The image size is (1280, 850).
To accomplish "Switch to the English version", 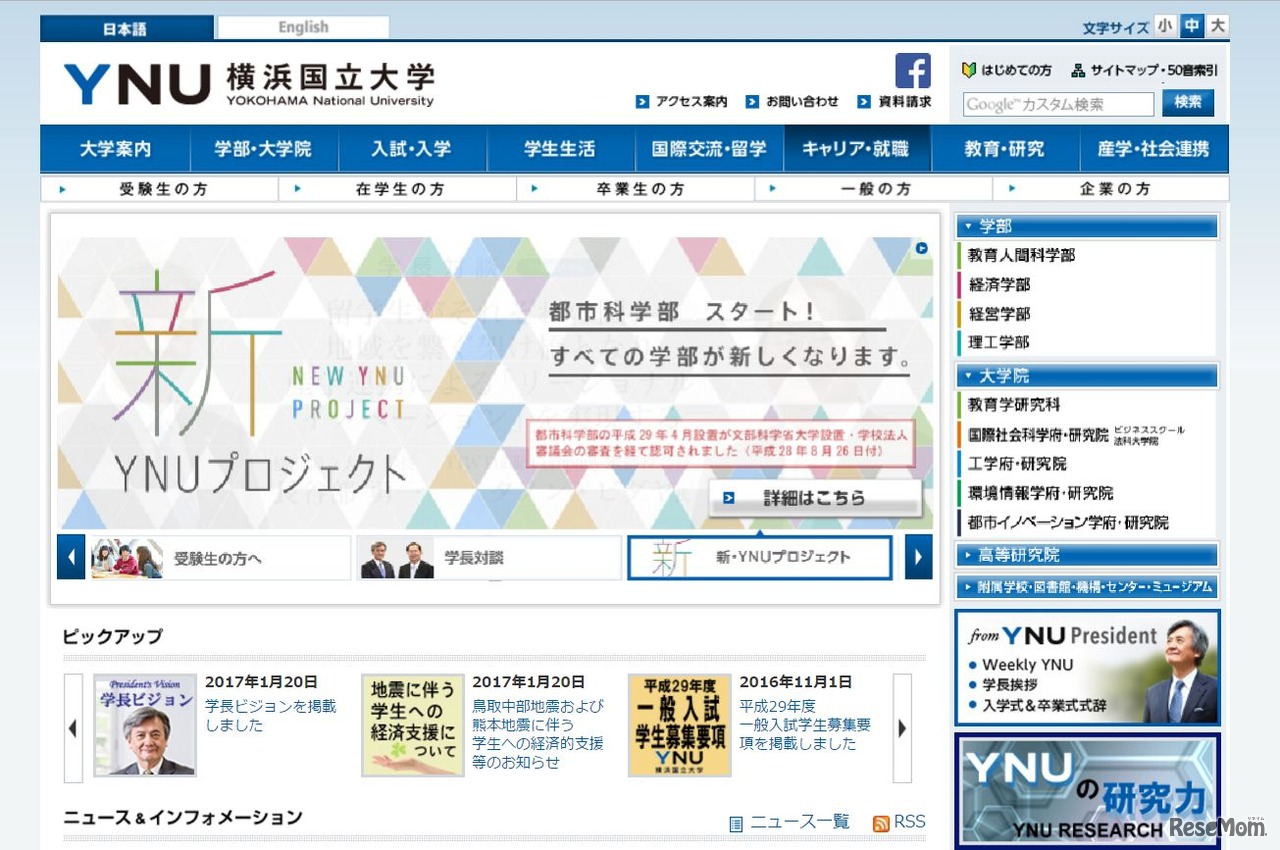I will coord(302,27).
